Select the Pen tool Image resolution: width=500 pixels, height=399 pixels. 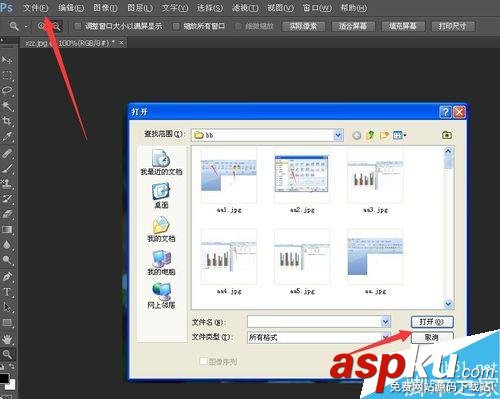pyautogui.click(x=7, y=277)
